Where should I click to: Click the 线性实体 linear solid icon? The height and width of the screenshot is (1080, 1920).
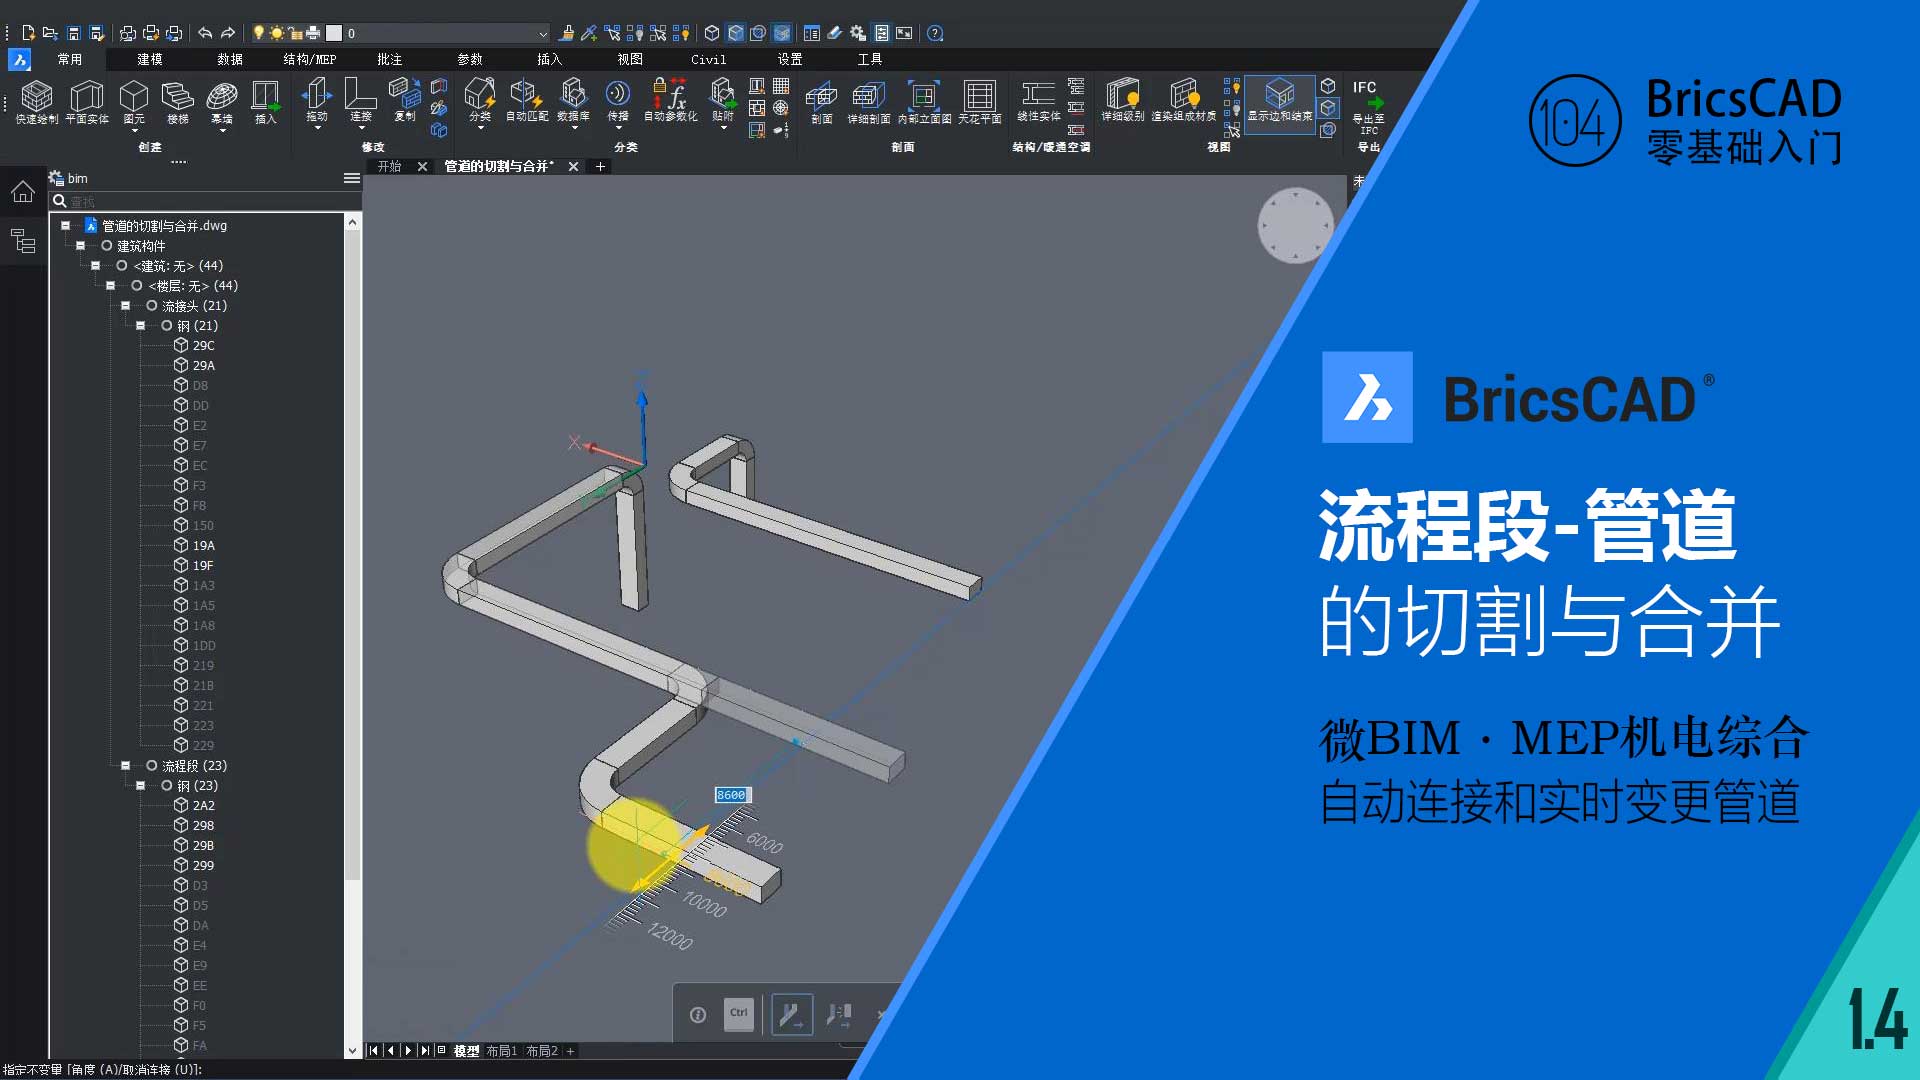pos(1038,96)
